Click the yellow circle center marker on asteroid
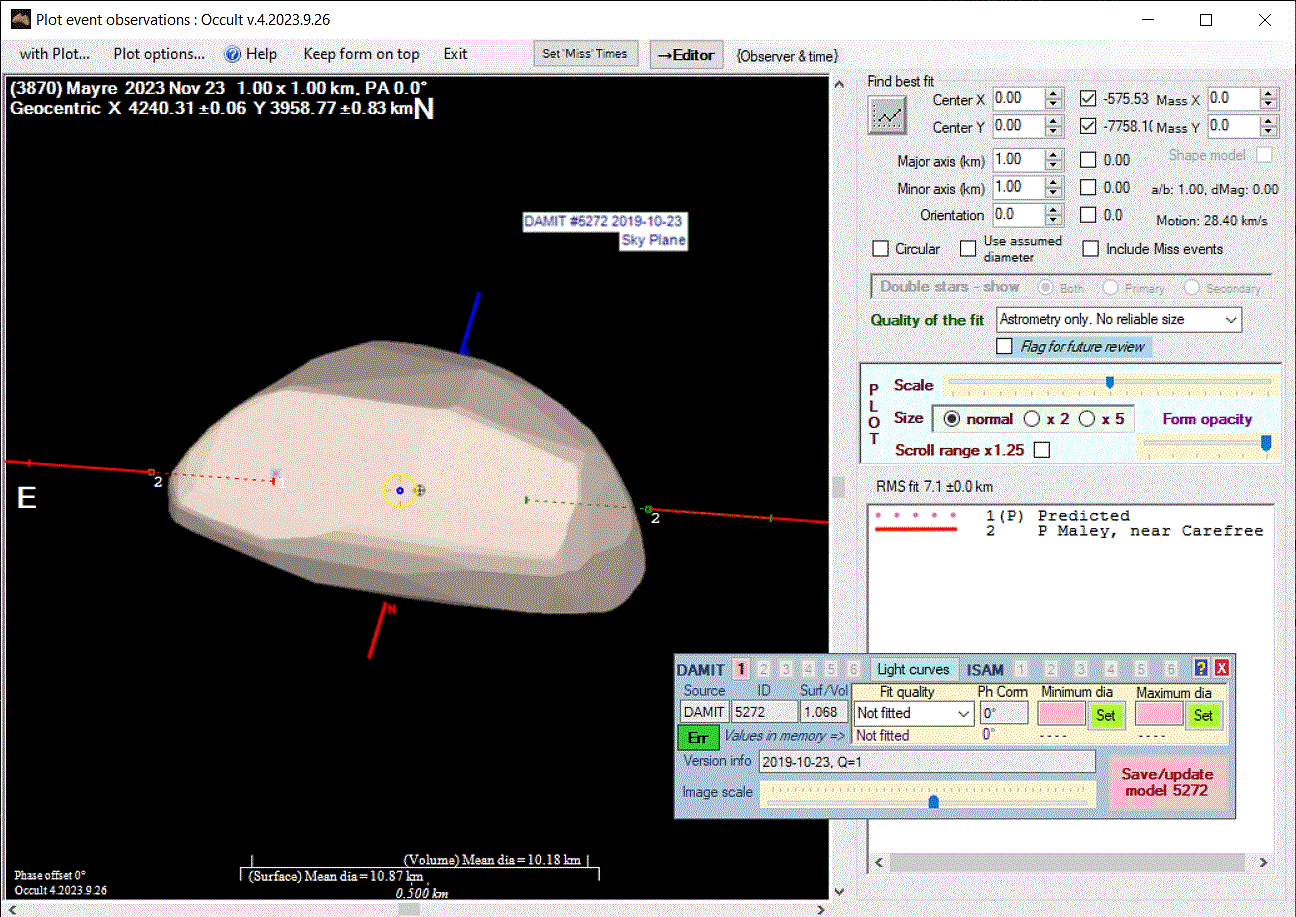Screen dimensions: 1296x917 399,490
